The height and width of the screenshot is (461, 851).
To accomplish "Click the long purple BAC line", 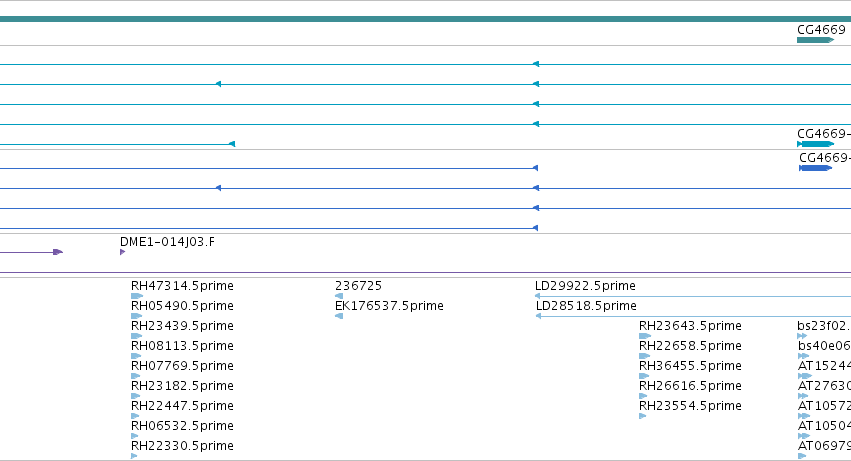I will pyautogui.click(x=426, y=273).
